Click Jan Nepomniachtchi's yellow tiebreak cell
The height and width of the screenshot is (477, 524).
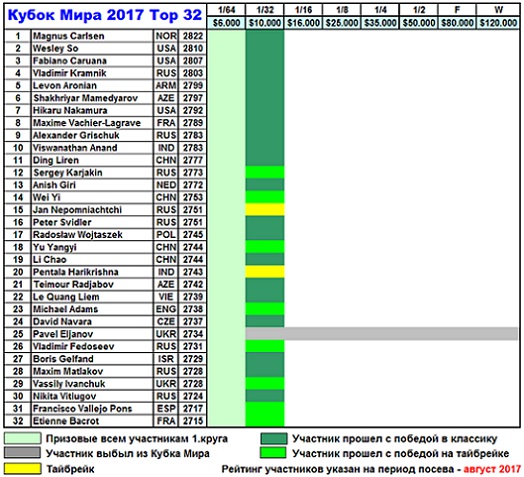click(x=265, y=210)
